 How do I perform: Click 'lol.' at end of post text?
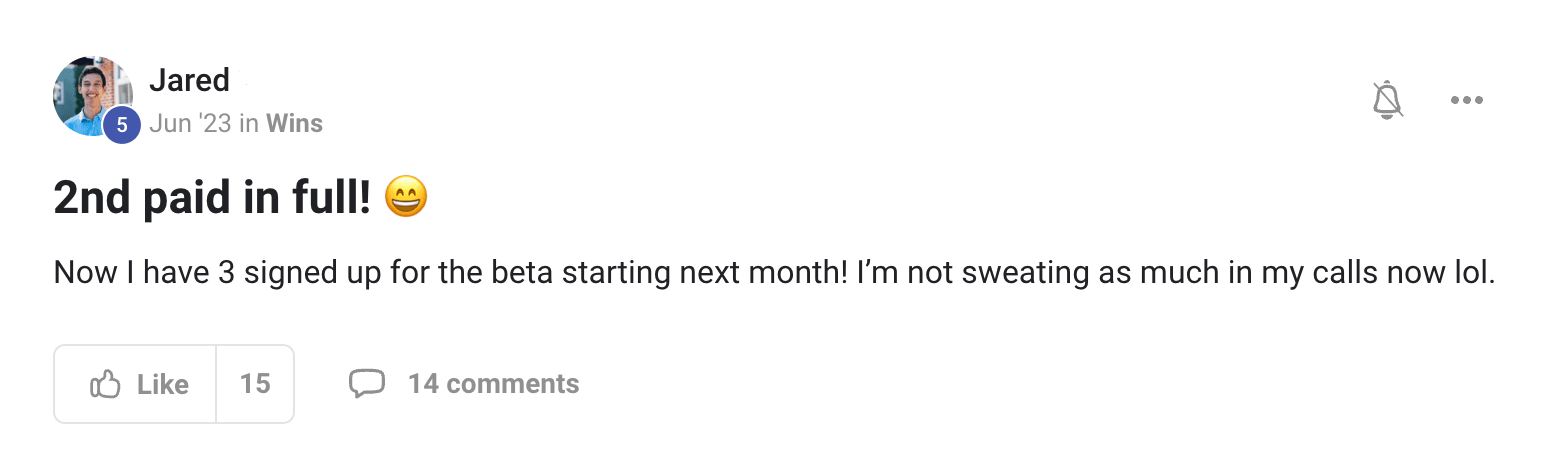pos(1472,272)
